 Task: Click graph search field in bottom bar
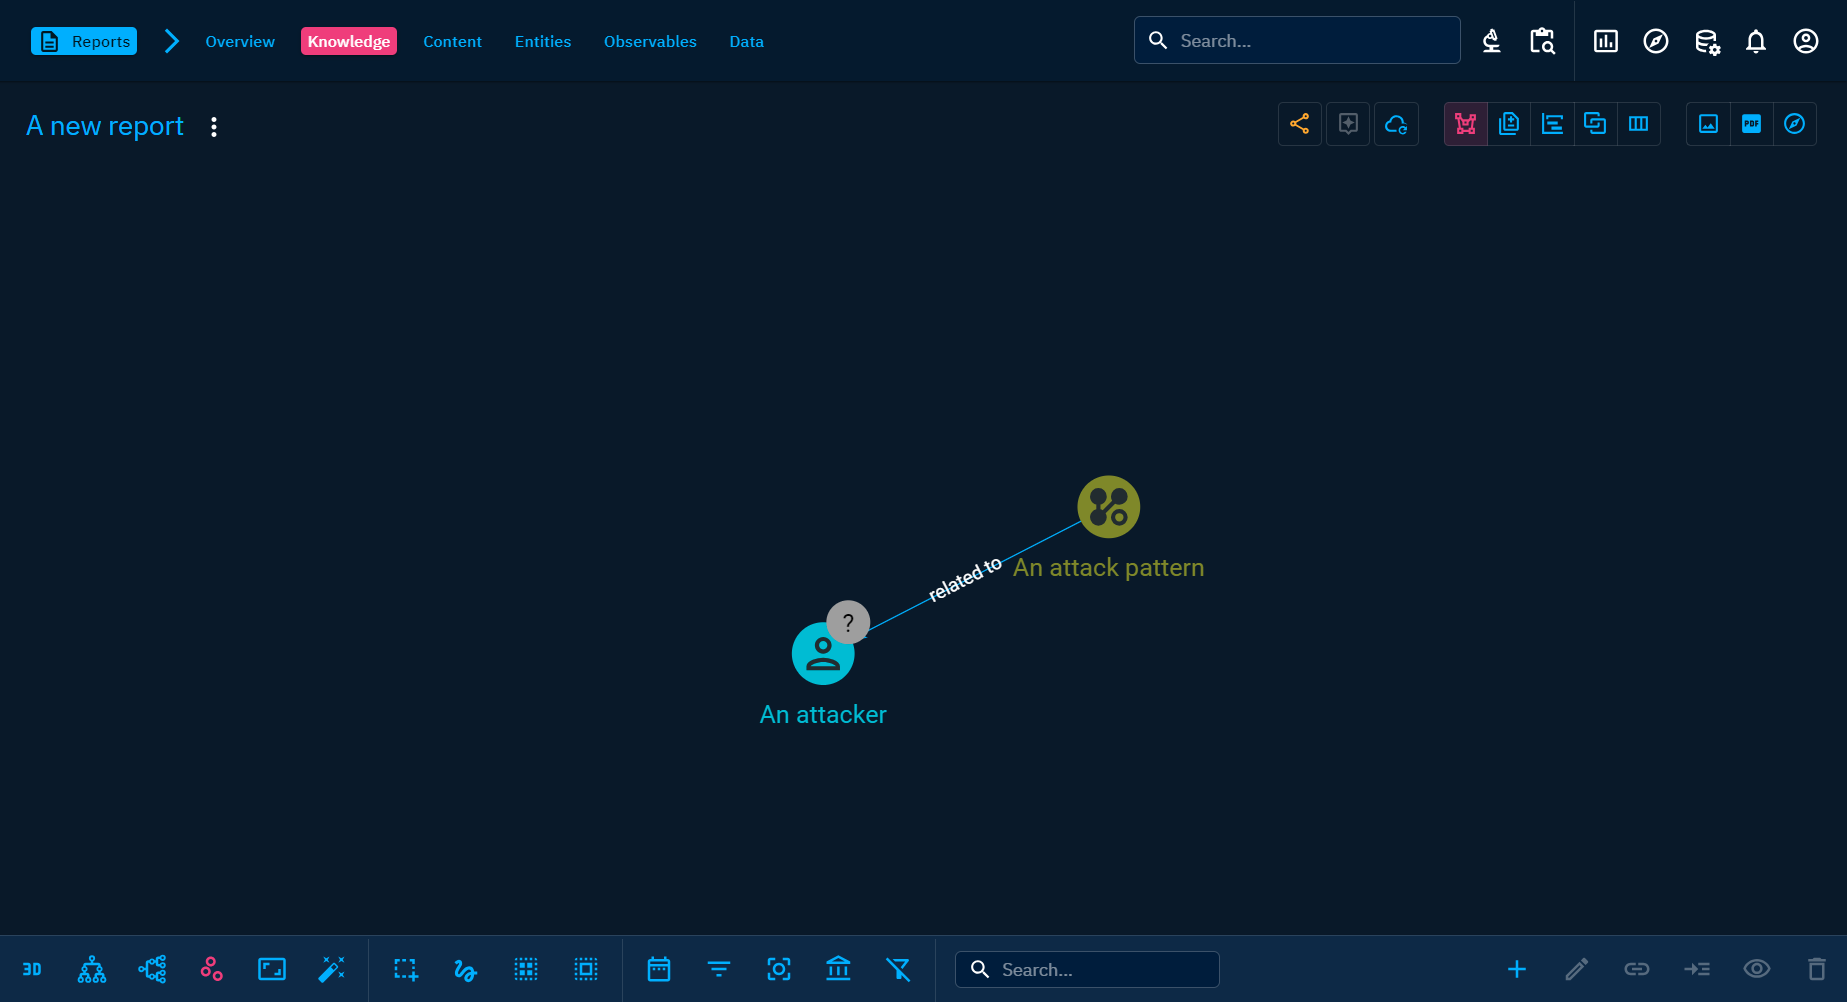[1087, 969]
